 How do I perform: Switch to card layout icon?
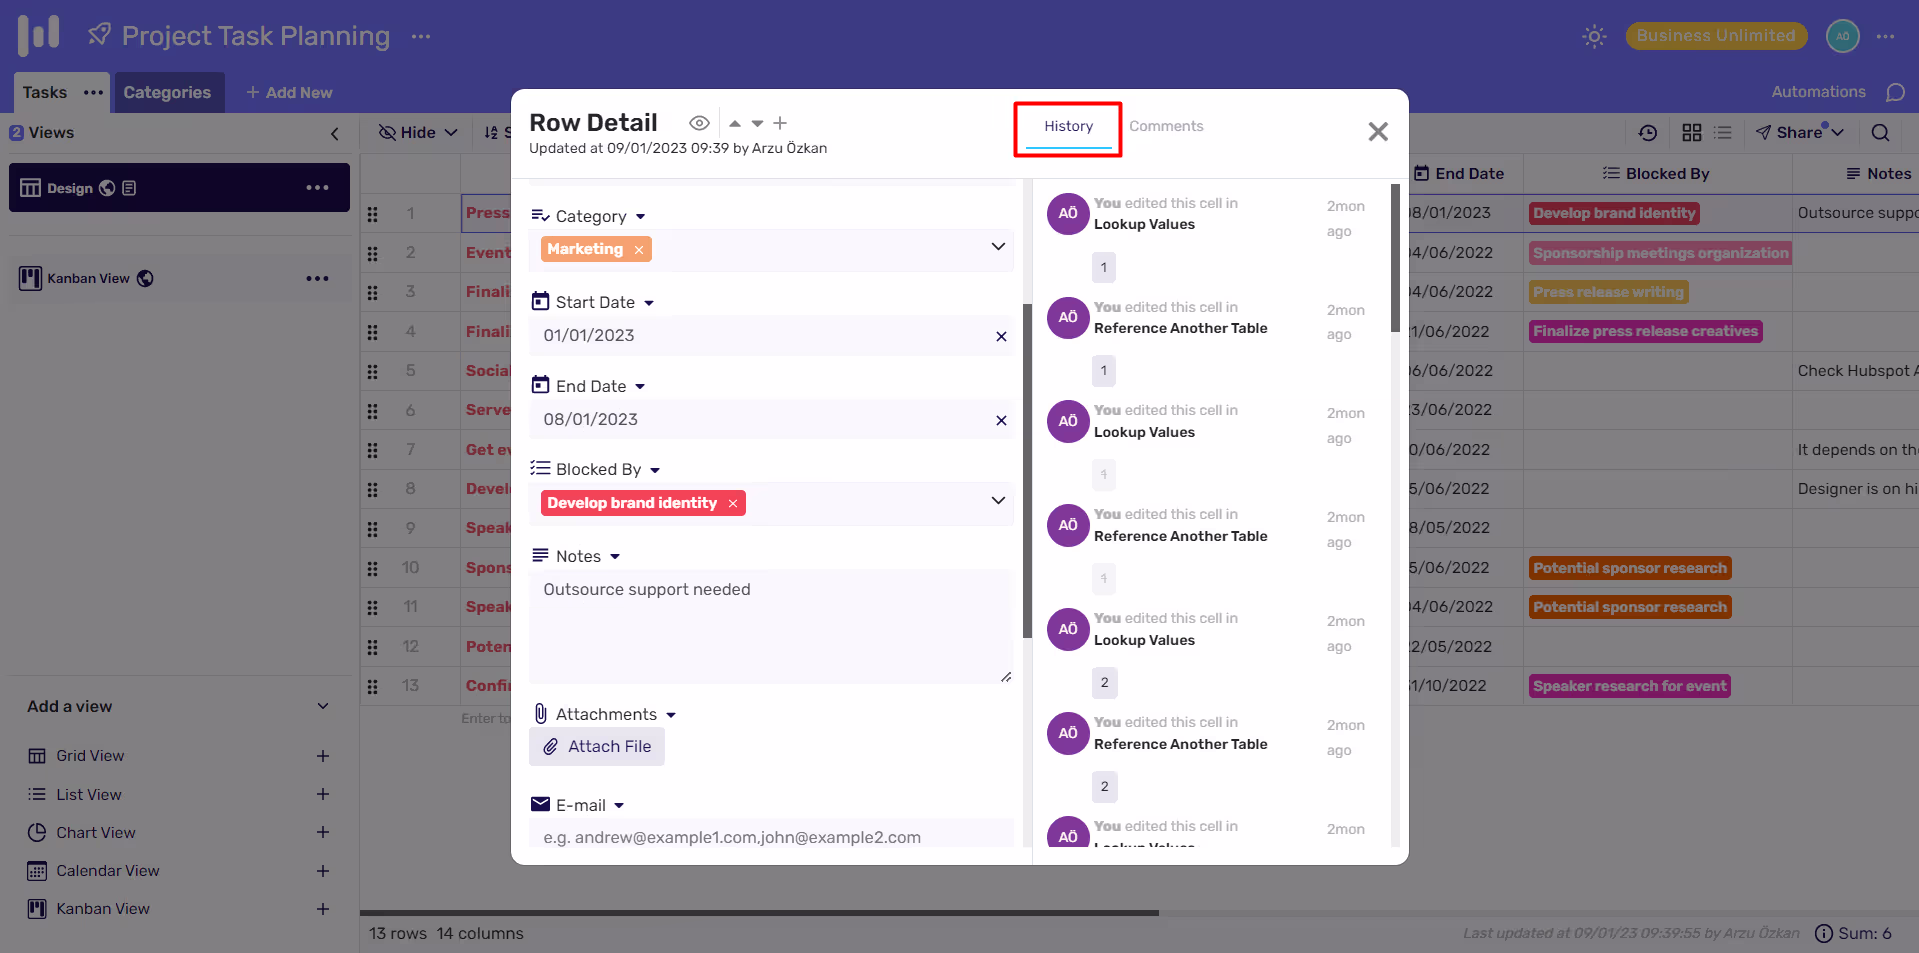pyautogui.click(x=1692, y=132)
